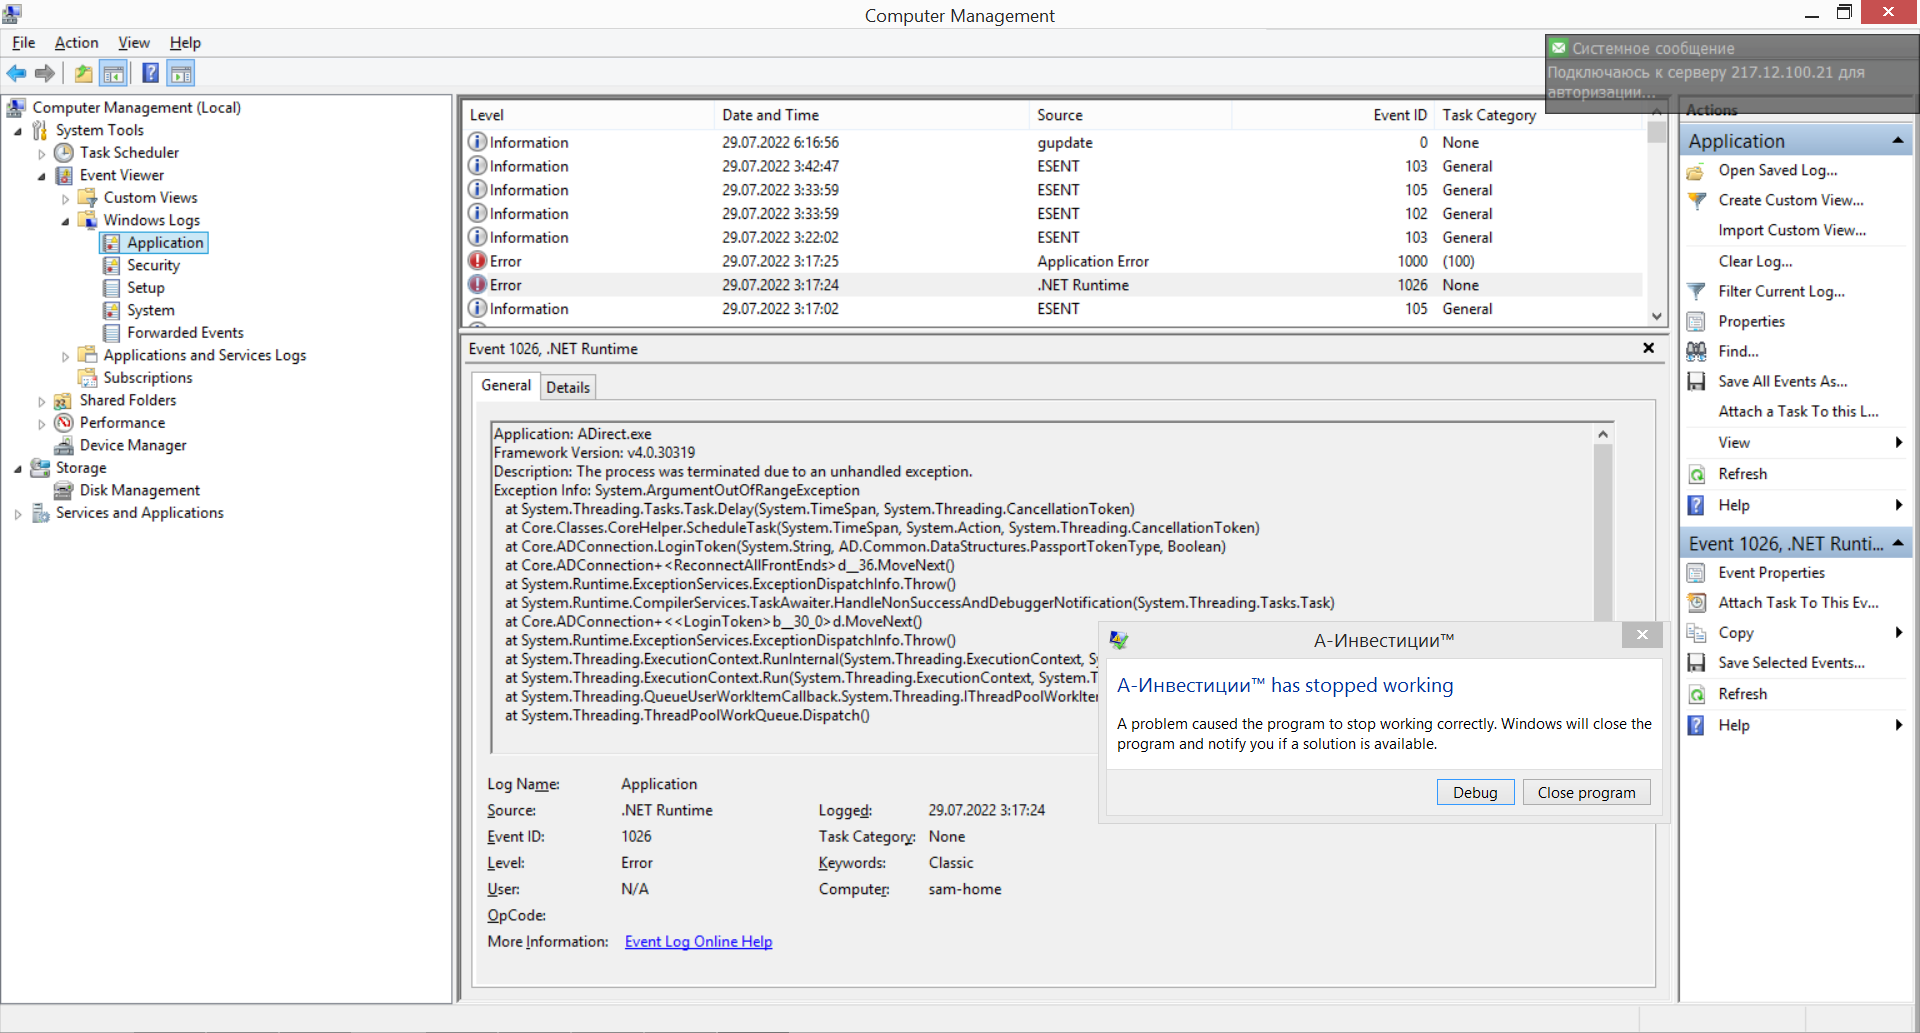Click the blue Back arrow in toolbar
The width and height of the screenshot is (1920, 1033).
click(x=16, y=73)
